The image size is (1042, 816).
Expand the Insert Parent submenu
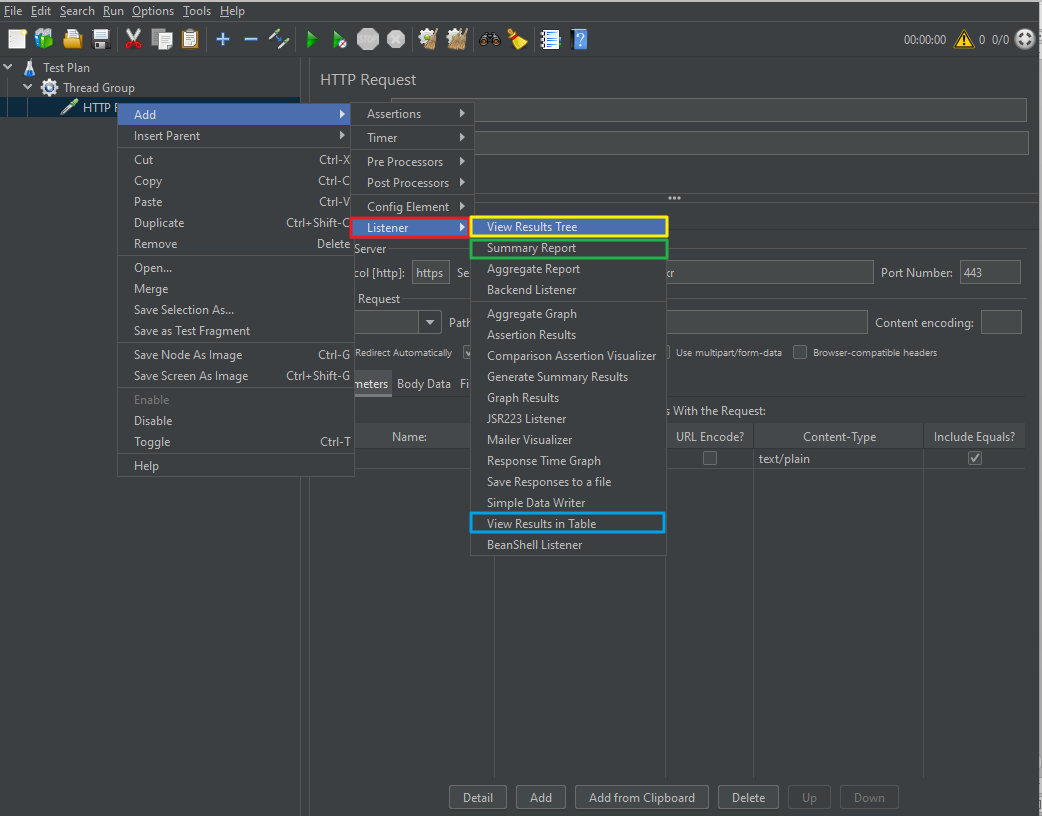235,136
